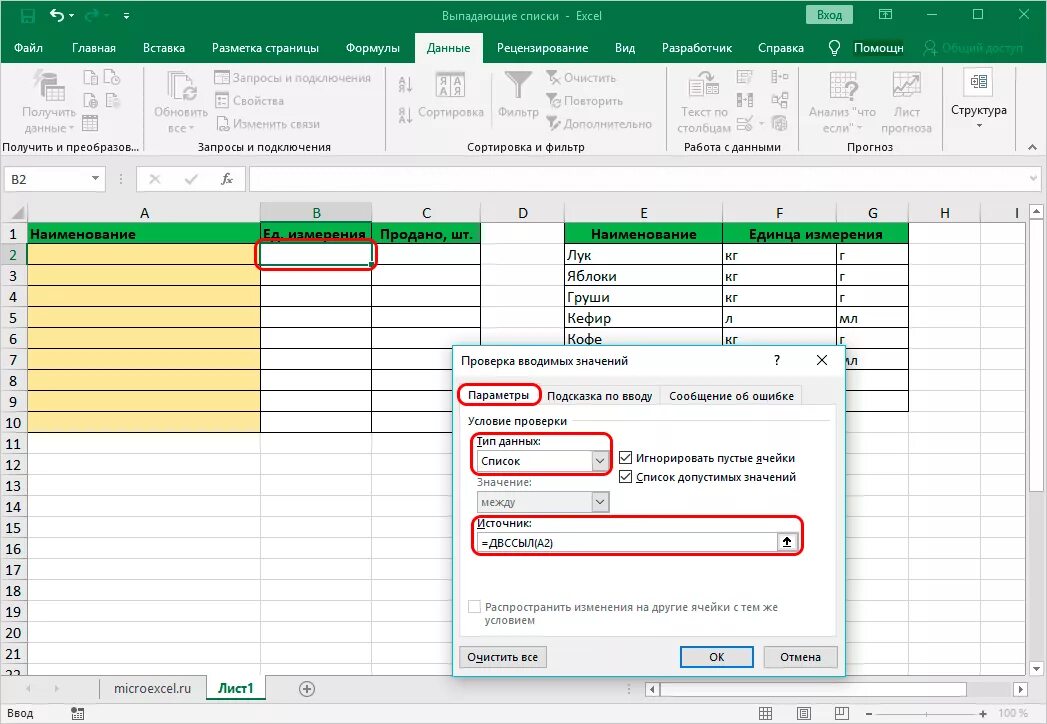Toggle Распространить изменения на другие ячейки checkbox

click(x=474, y=606)
